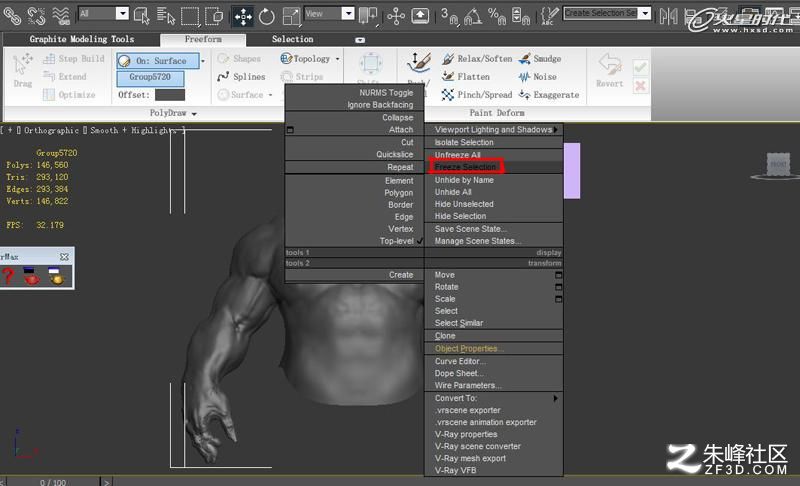The image size is (800, 486).
Task: Choose the Rectangular Selection Region tool
Action: pos(190,16)
